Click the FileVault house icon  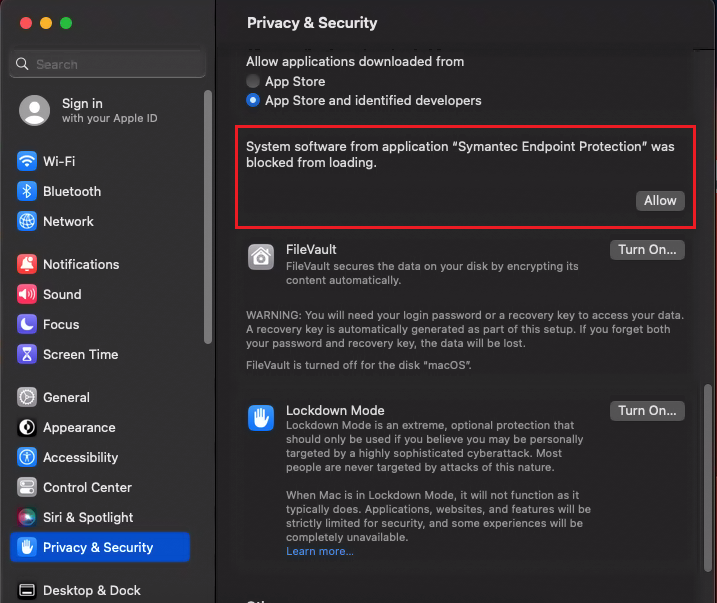[x=261, y=256]
